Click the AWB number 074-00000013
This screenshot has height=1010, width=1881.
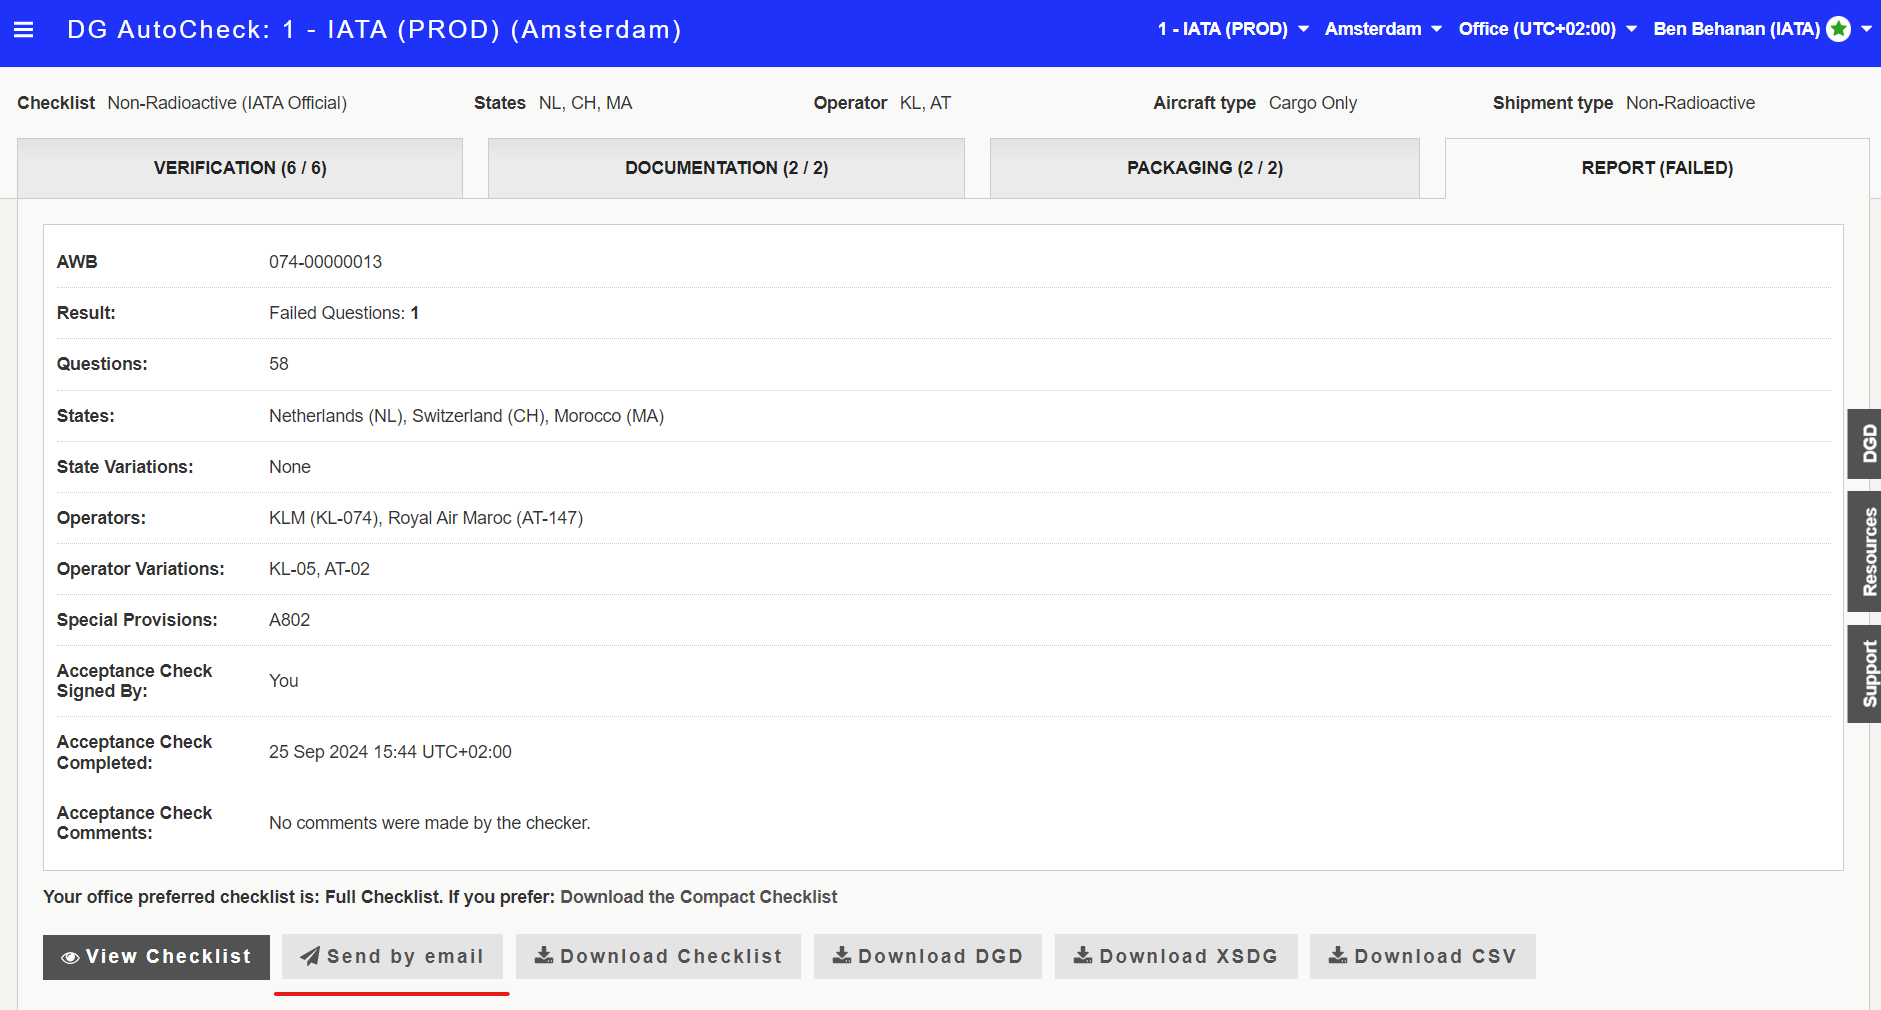click(x=325, y=262)
